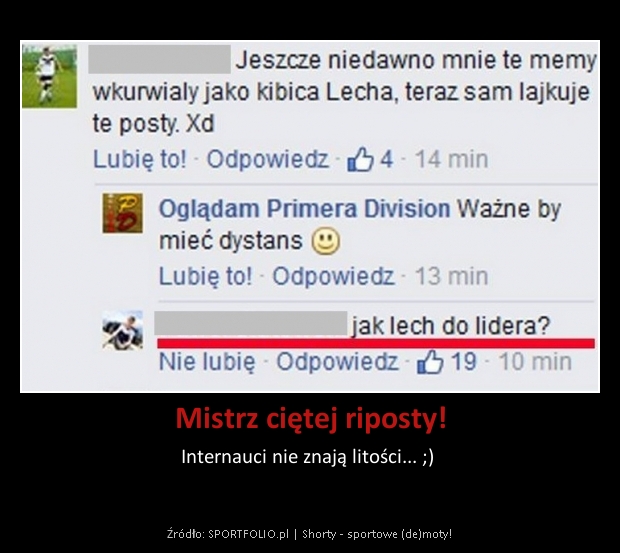This screenshot has height=553, width=620.
Task: Click 'Lubię to!' under the 'Ważne by mieć dystans' reply
Action: 205,276
